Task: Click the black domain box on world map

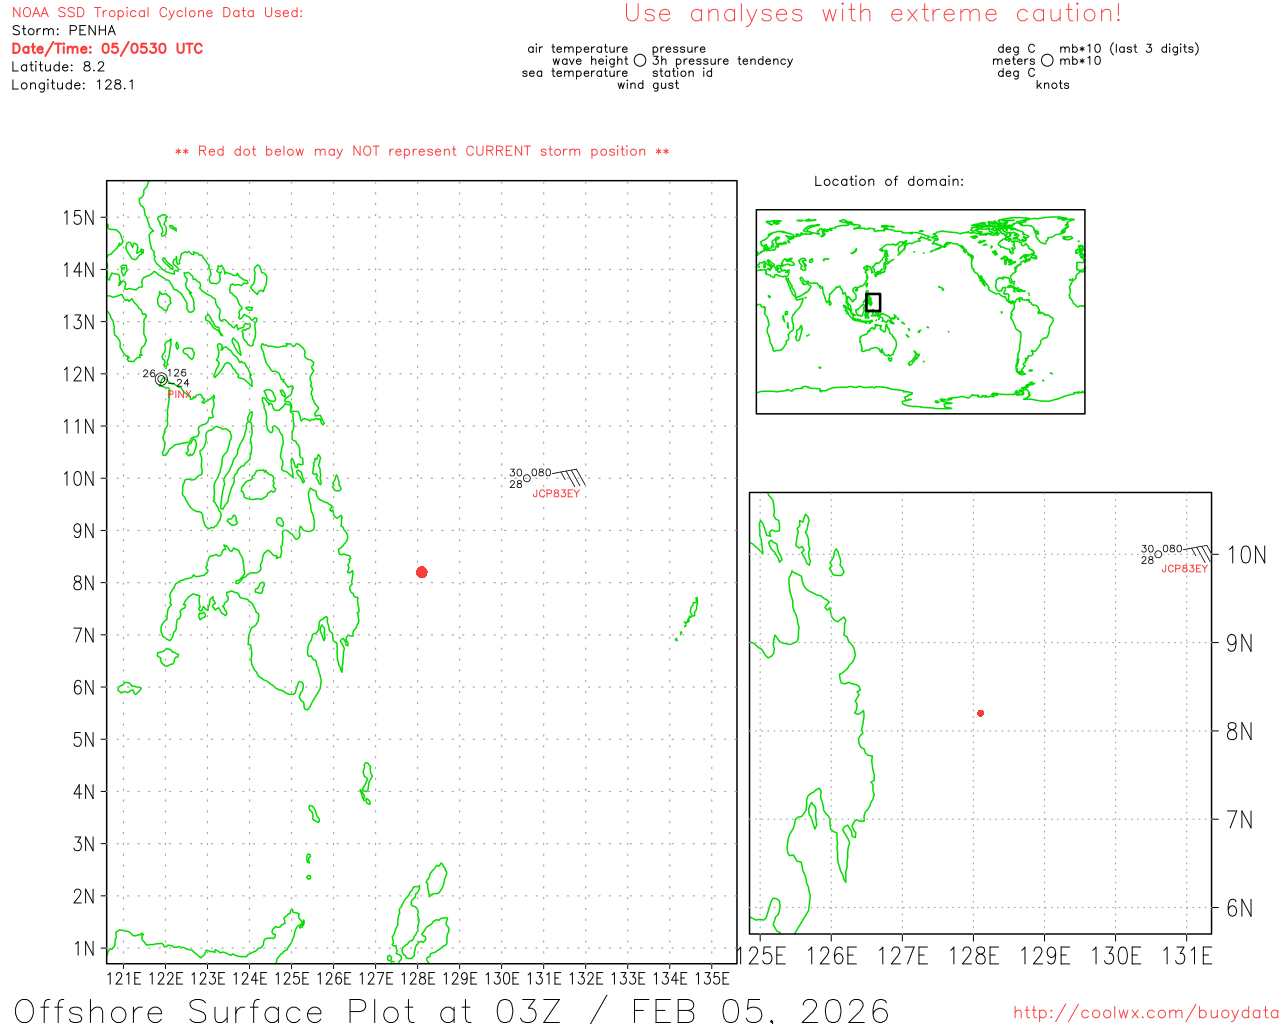Action: coord(873,302)
